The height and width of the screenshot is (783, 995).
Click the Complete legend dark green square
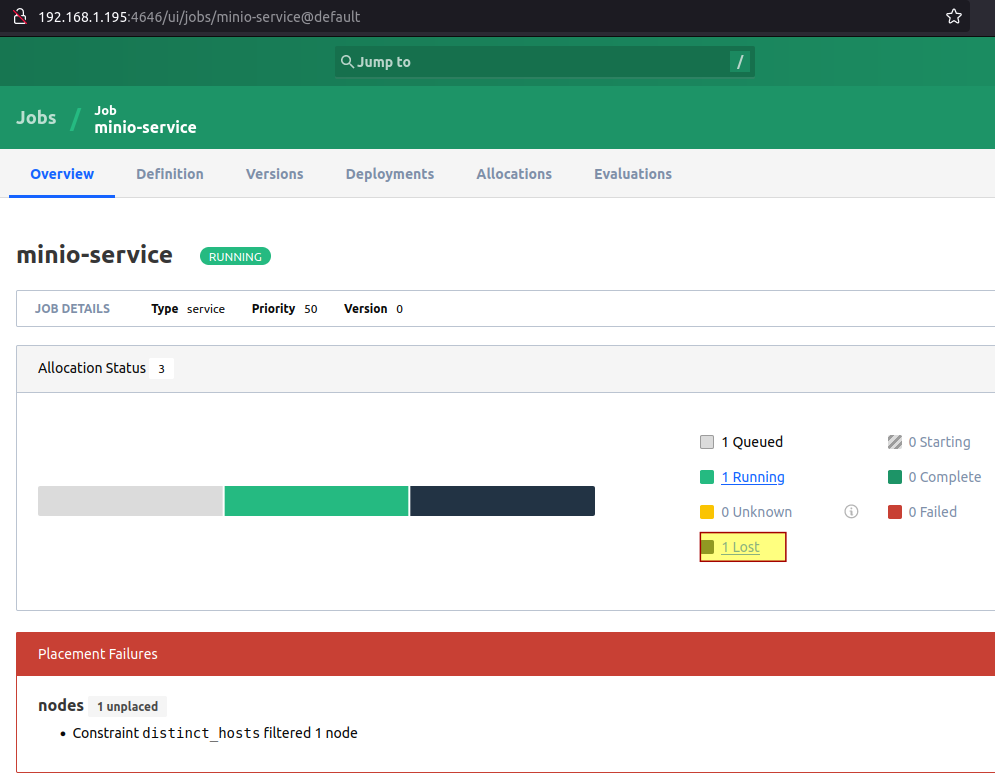point(895,477)
